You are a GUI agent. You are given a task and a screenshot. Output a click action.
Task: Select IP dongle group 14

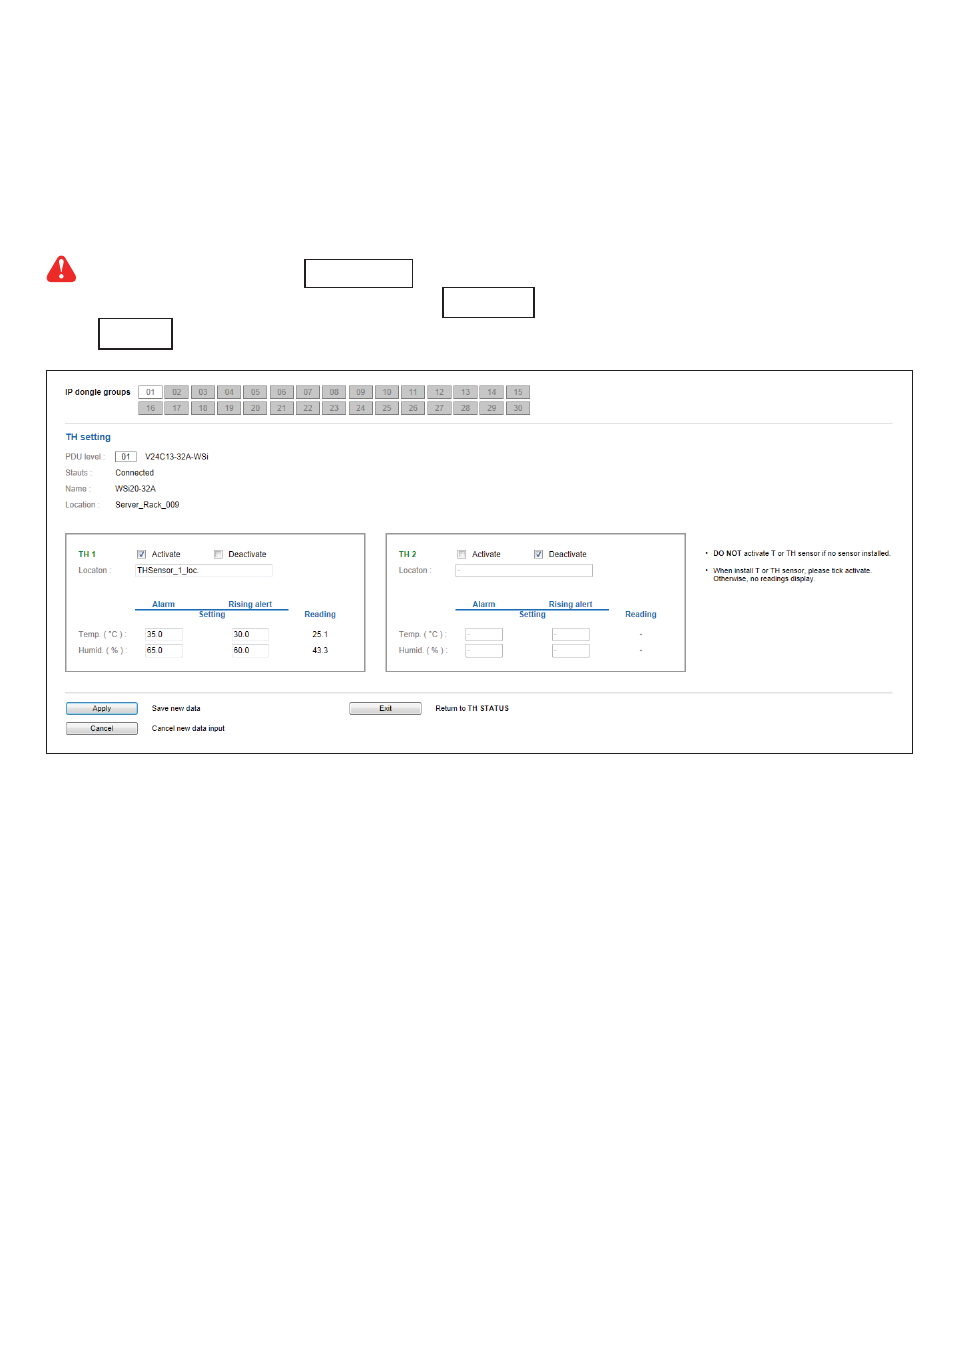click(492, 392)
